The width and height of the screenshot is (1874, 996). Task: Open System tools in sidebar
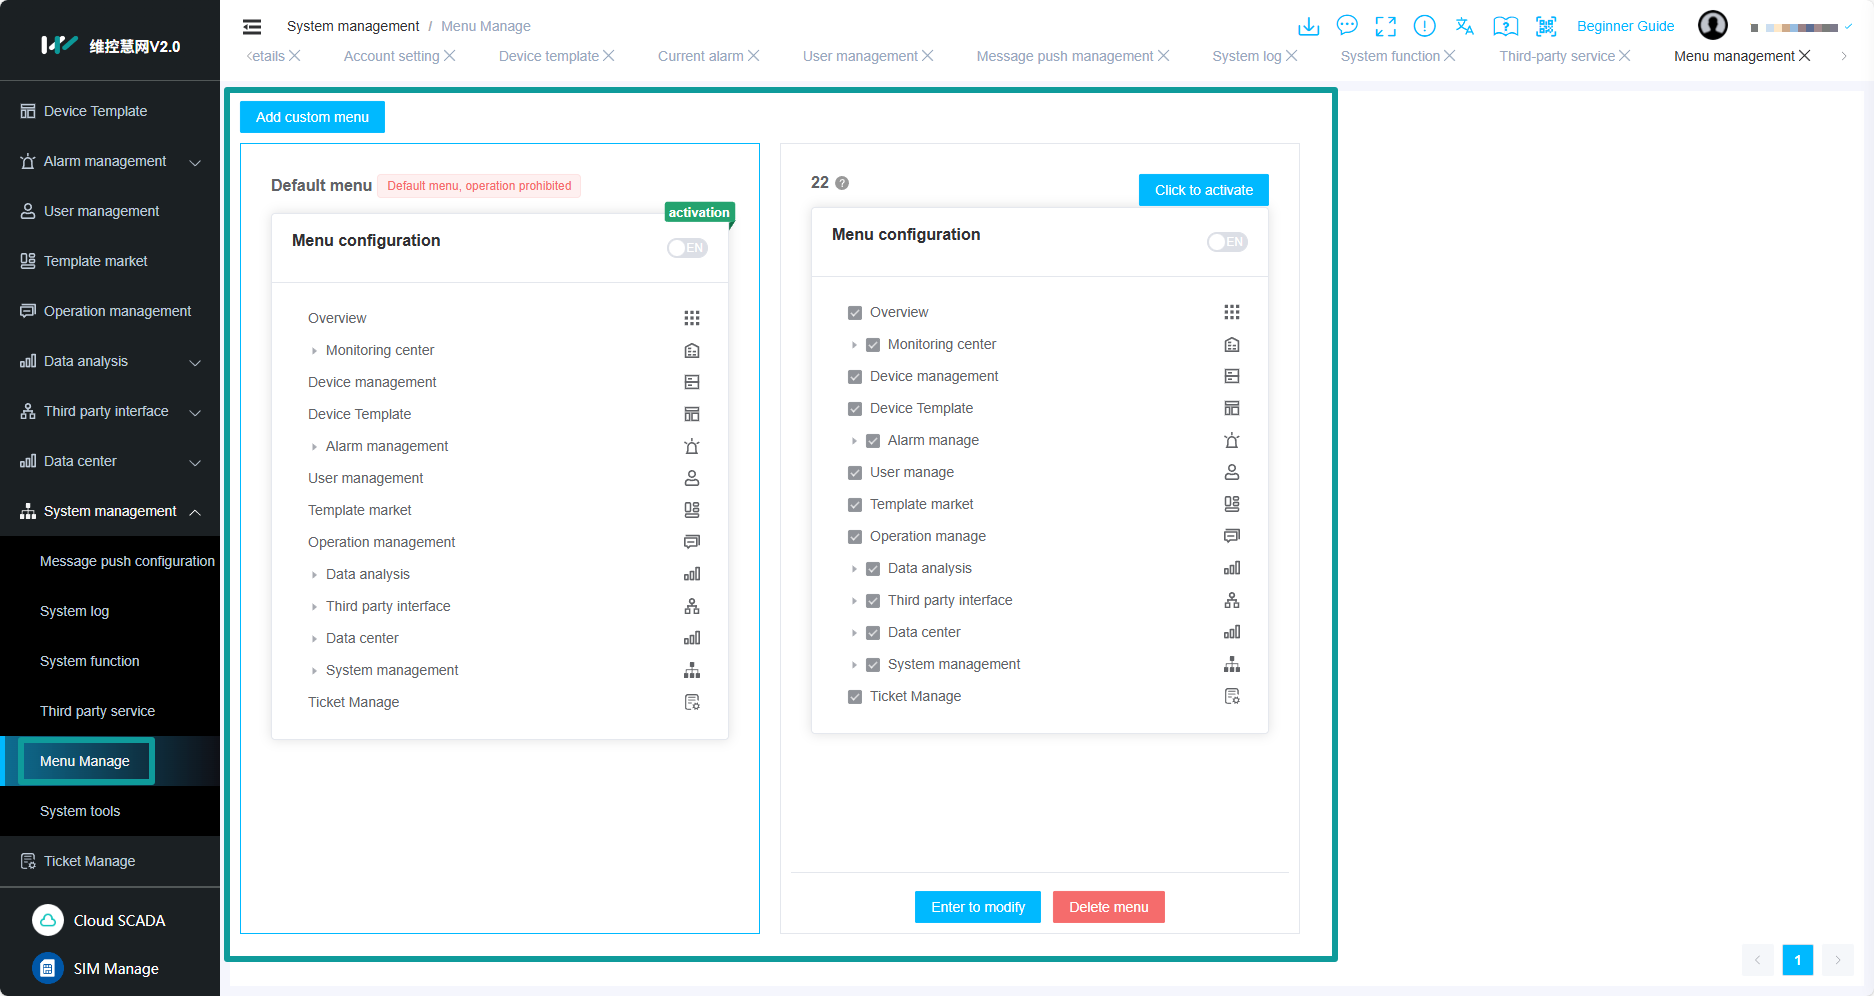pyautogui.click(x=80, y=811)
